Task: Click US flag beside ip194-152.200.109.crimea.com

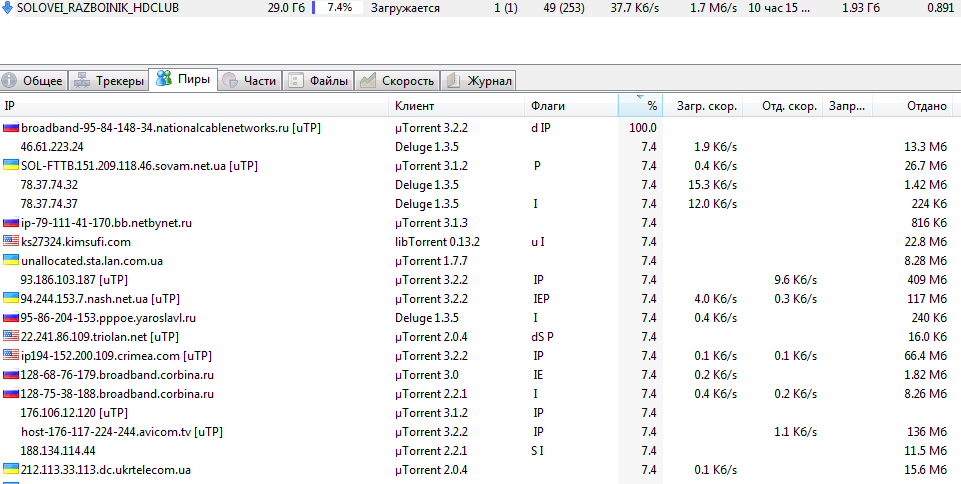Action: click(x=11, y=355)
